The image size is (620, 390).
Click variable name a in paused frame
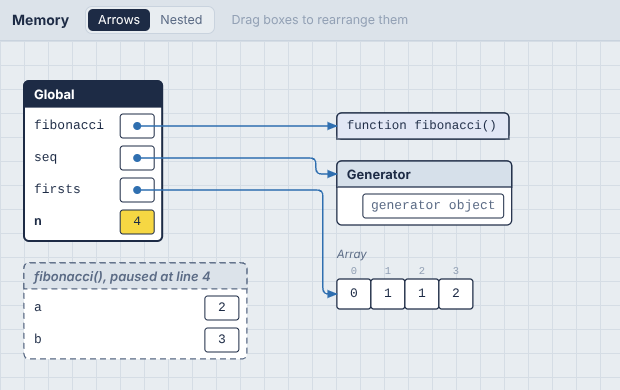38,307
